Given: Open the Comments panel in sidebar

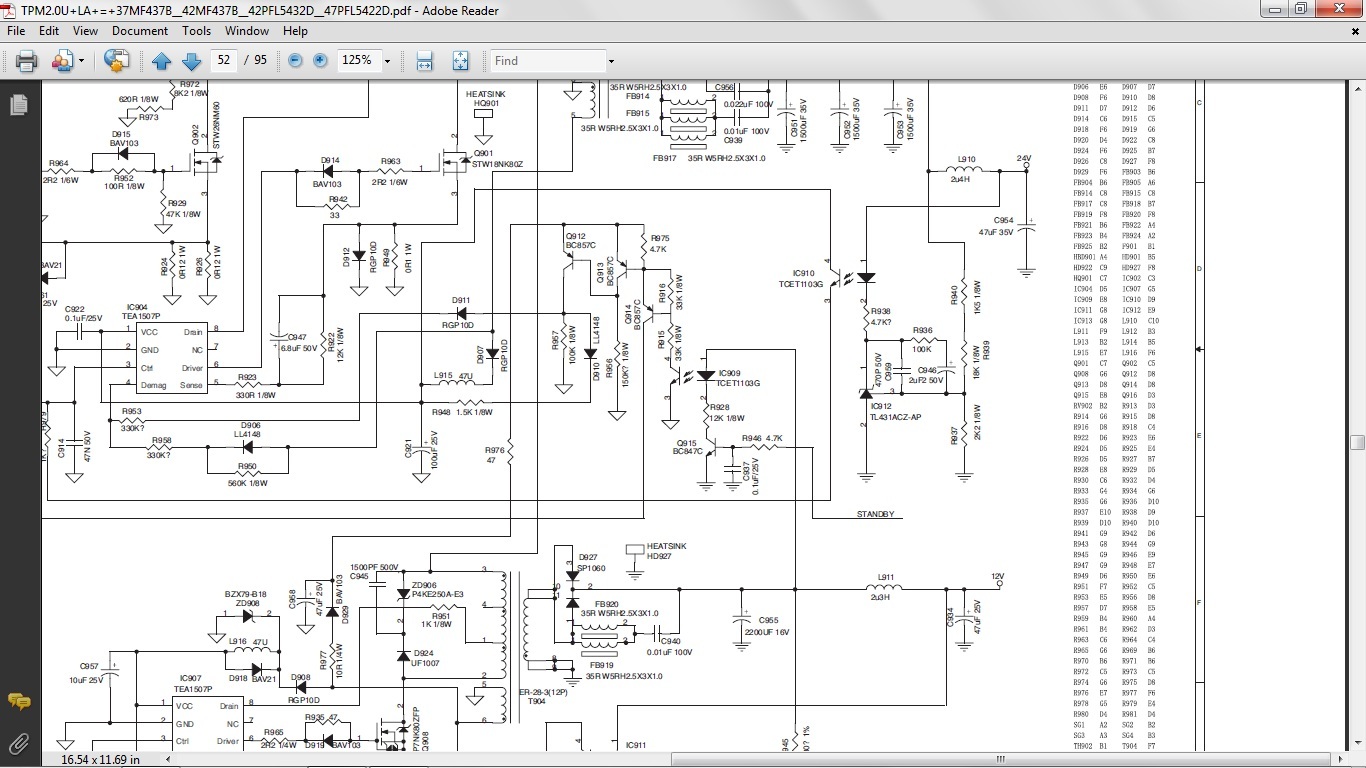Looking at the screenshot, I should tap(18, 702).
